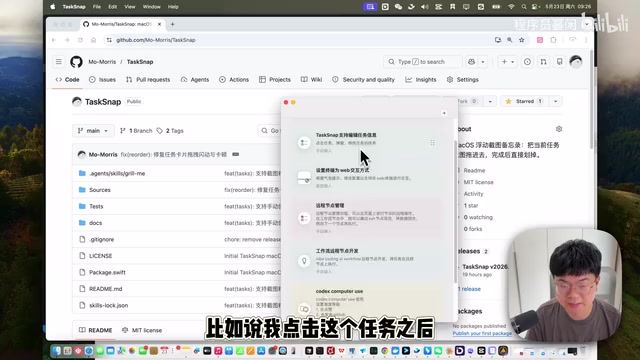640x360 pixels.
Task: Switch to the Pull requests tab
Action: pos(148,80)
